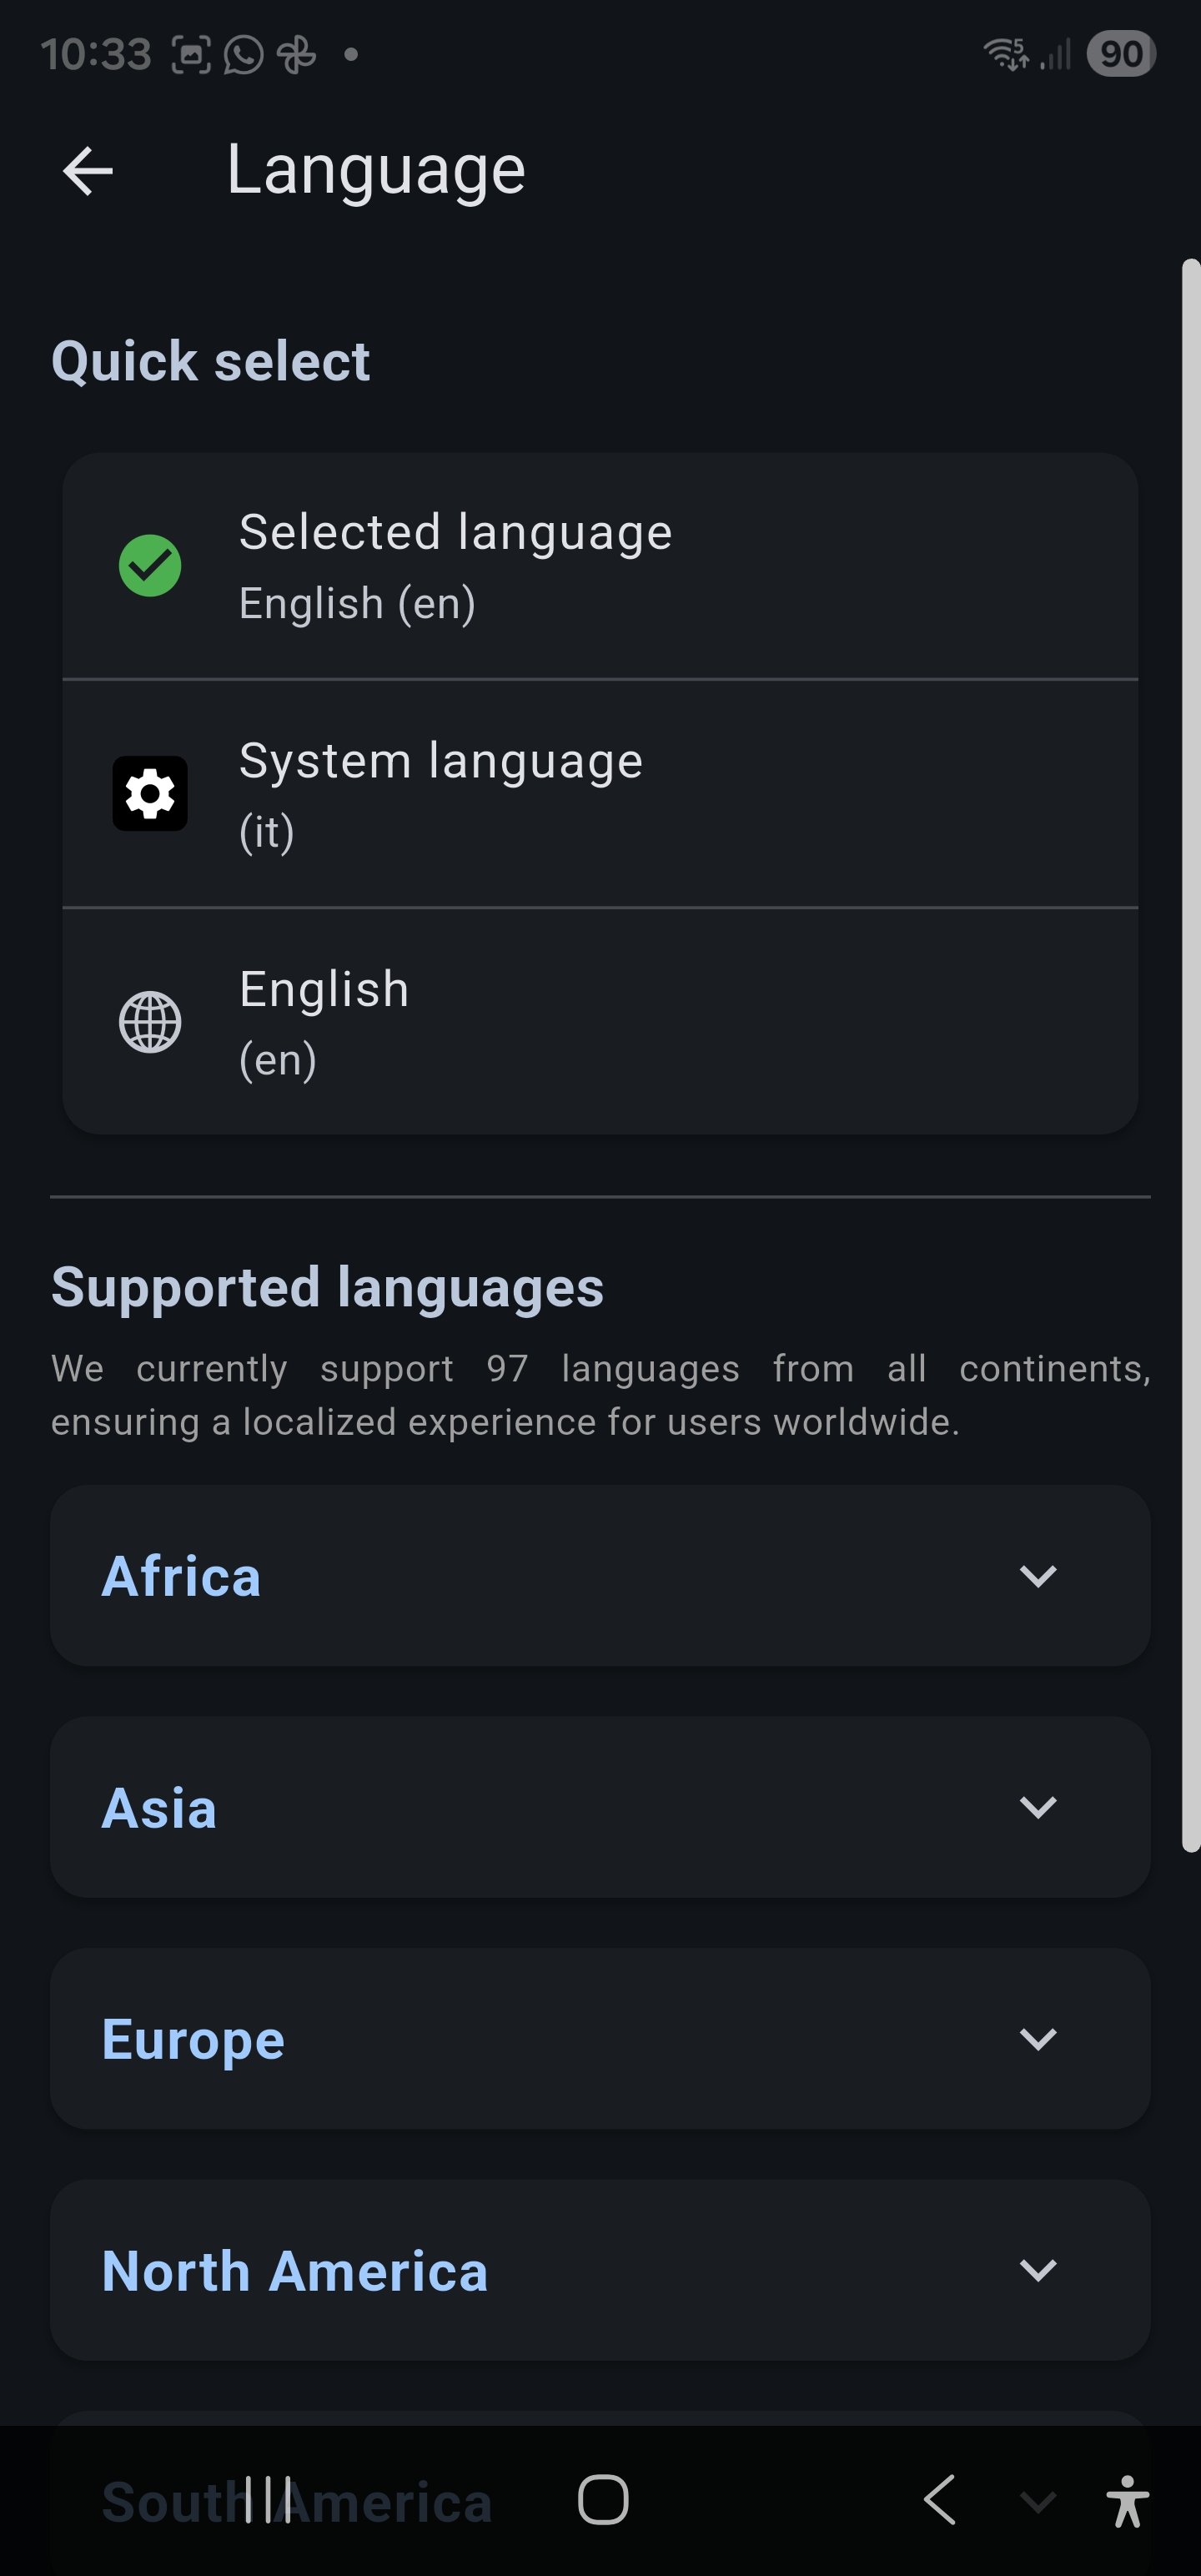The image size is (1201, 2576).
Task: Tap the gear icon for System language
Action: click(149, 792)
